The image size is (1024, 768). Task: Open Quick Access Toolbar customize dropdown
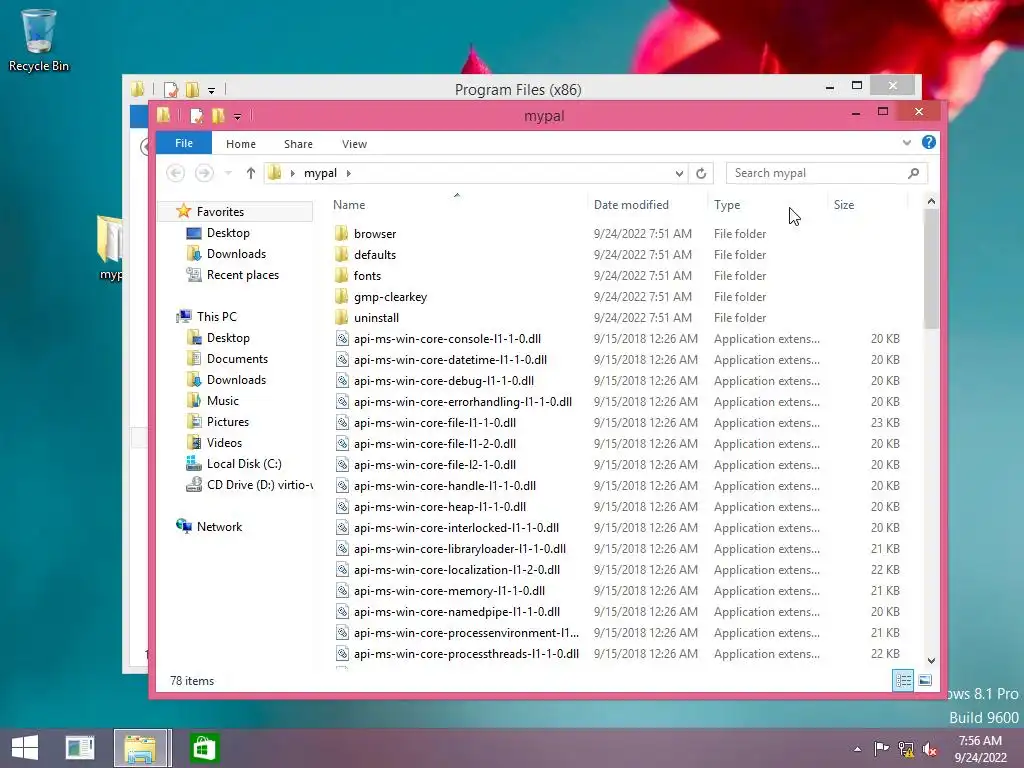(237, 116)
